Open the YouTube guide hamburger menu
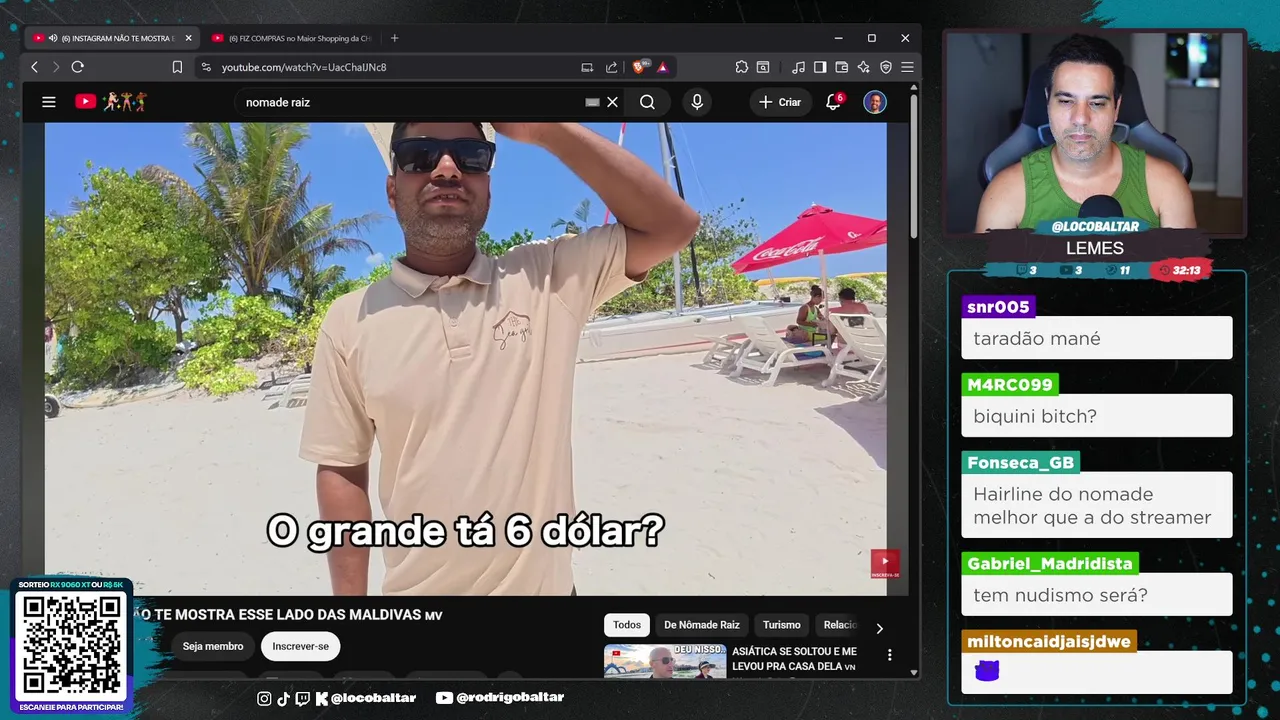 [x=48, y=102]
